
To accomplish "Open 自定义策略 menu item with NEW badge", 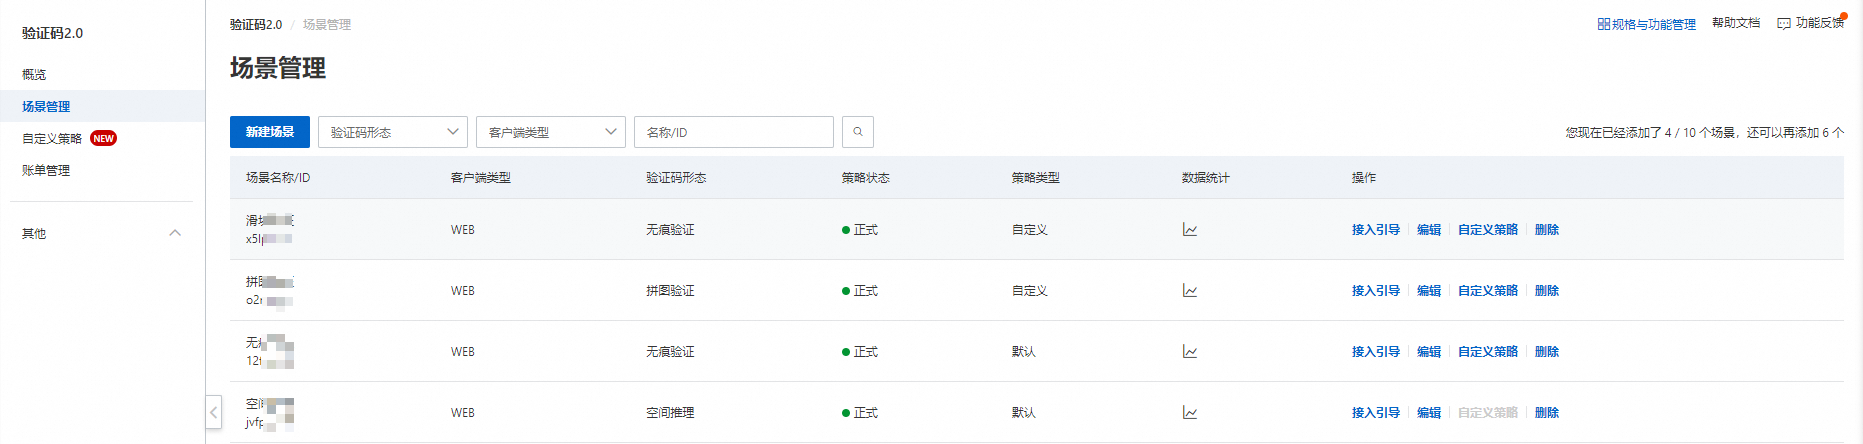I will point(52,139).
